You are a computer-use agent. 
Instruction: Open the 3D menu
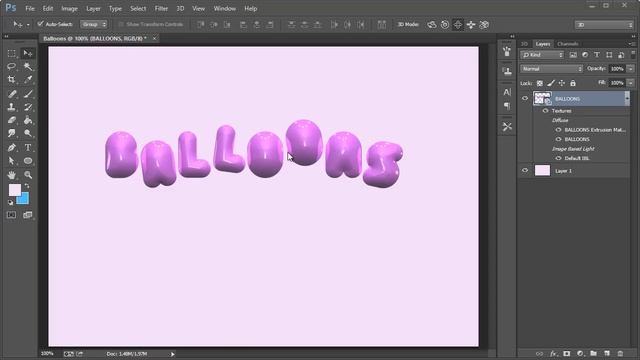[x=180, y=9]
